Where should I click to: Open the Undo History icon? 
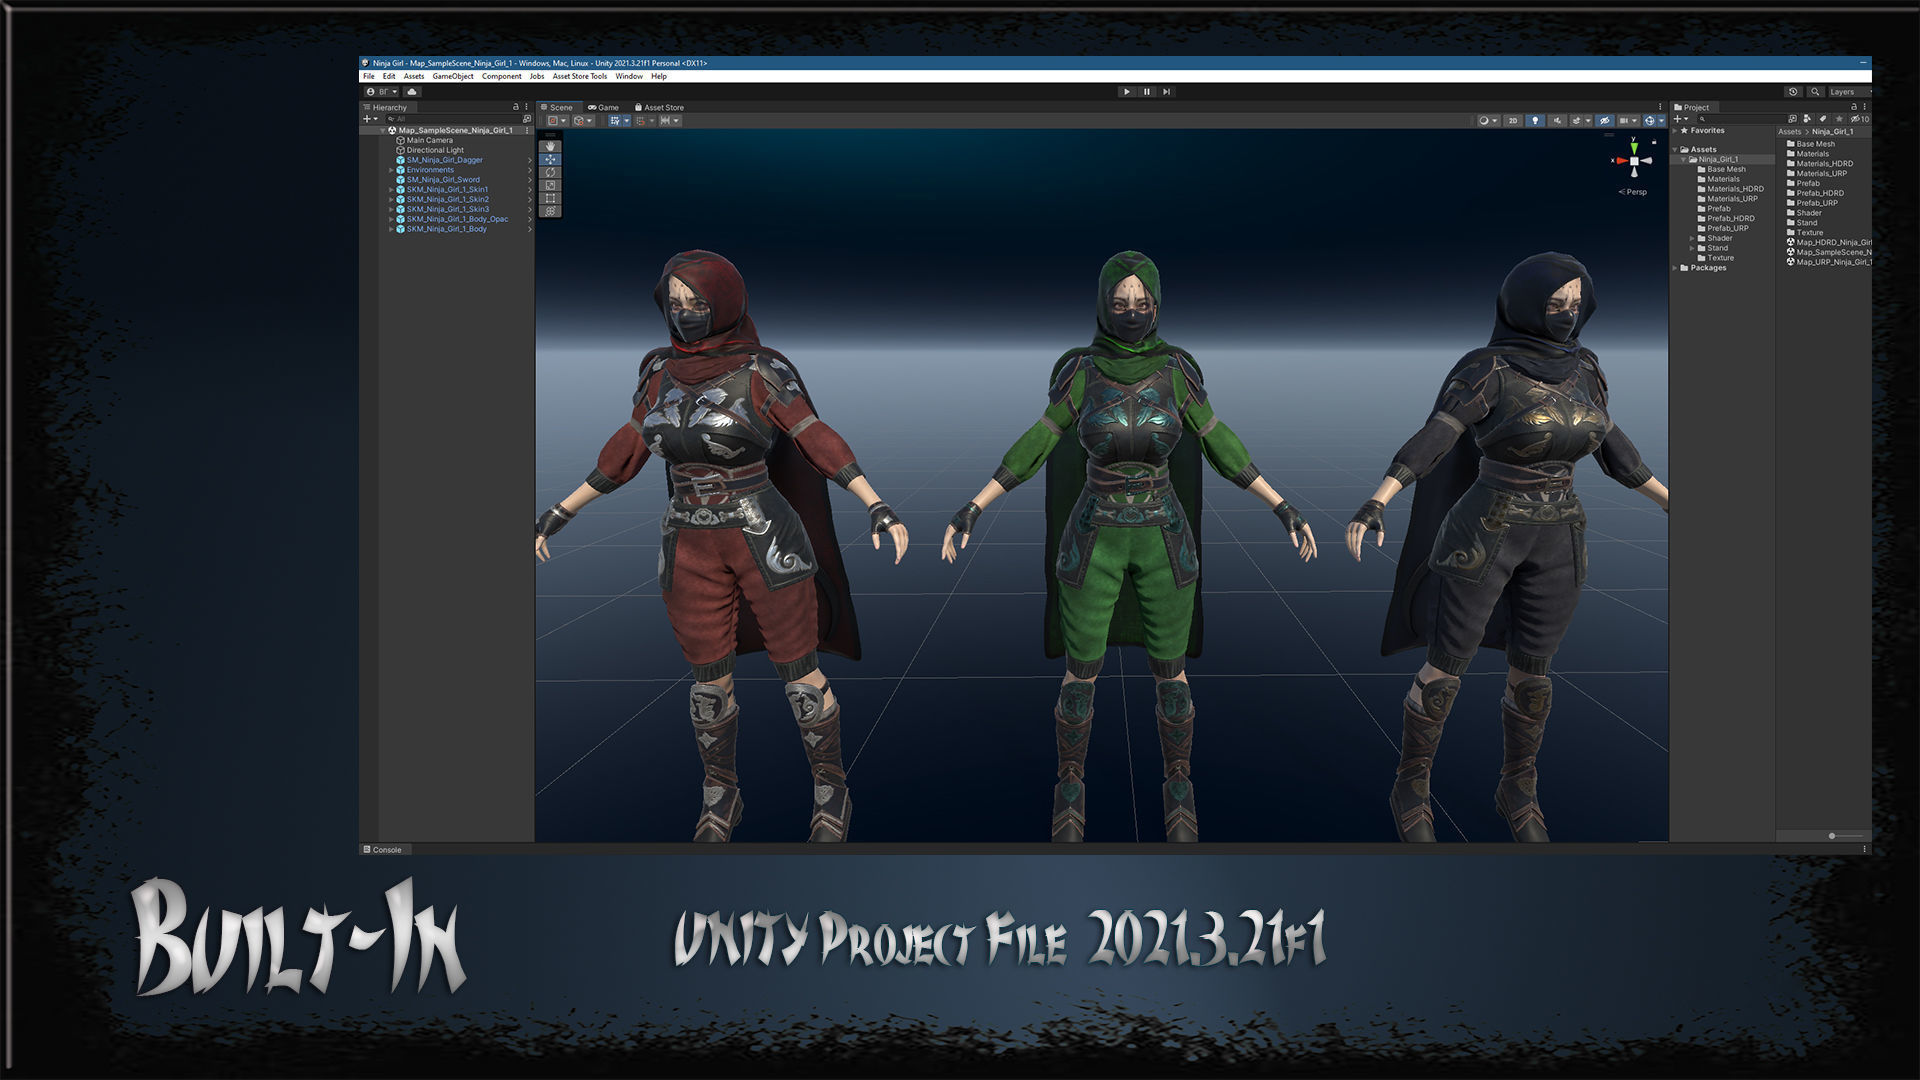tap(1793, 92)
